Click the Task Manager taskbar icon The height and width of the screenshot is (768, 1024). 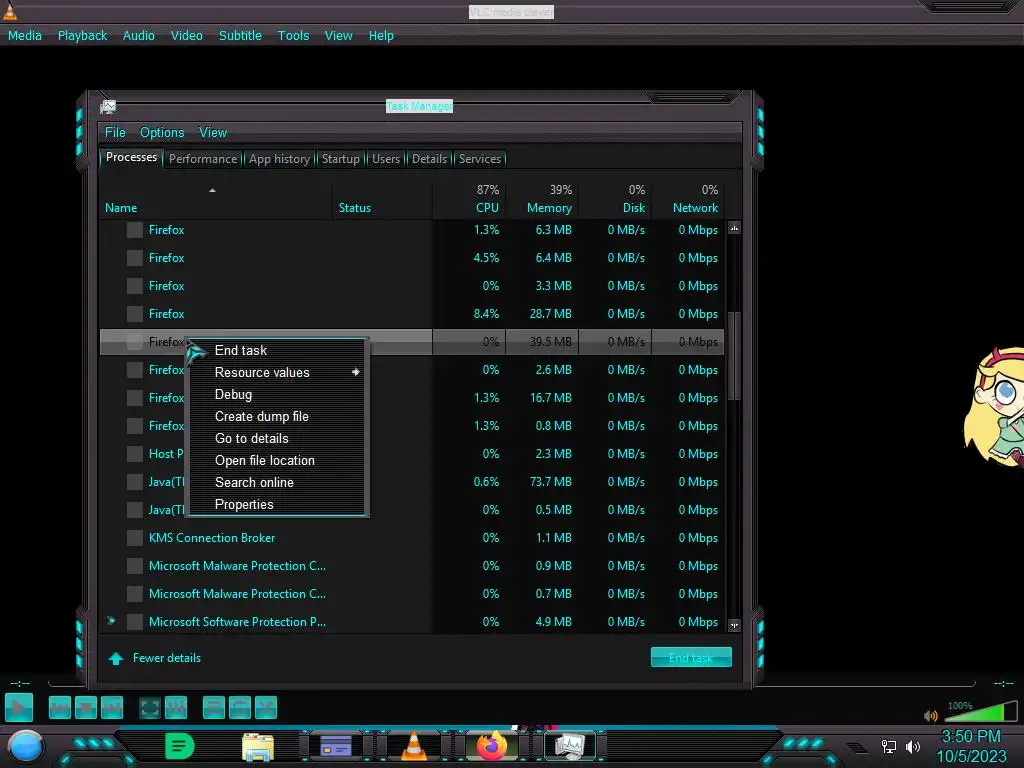coord(570,746)
